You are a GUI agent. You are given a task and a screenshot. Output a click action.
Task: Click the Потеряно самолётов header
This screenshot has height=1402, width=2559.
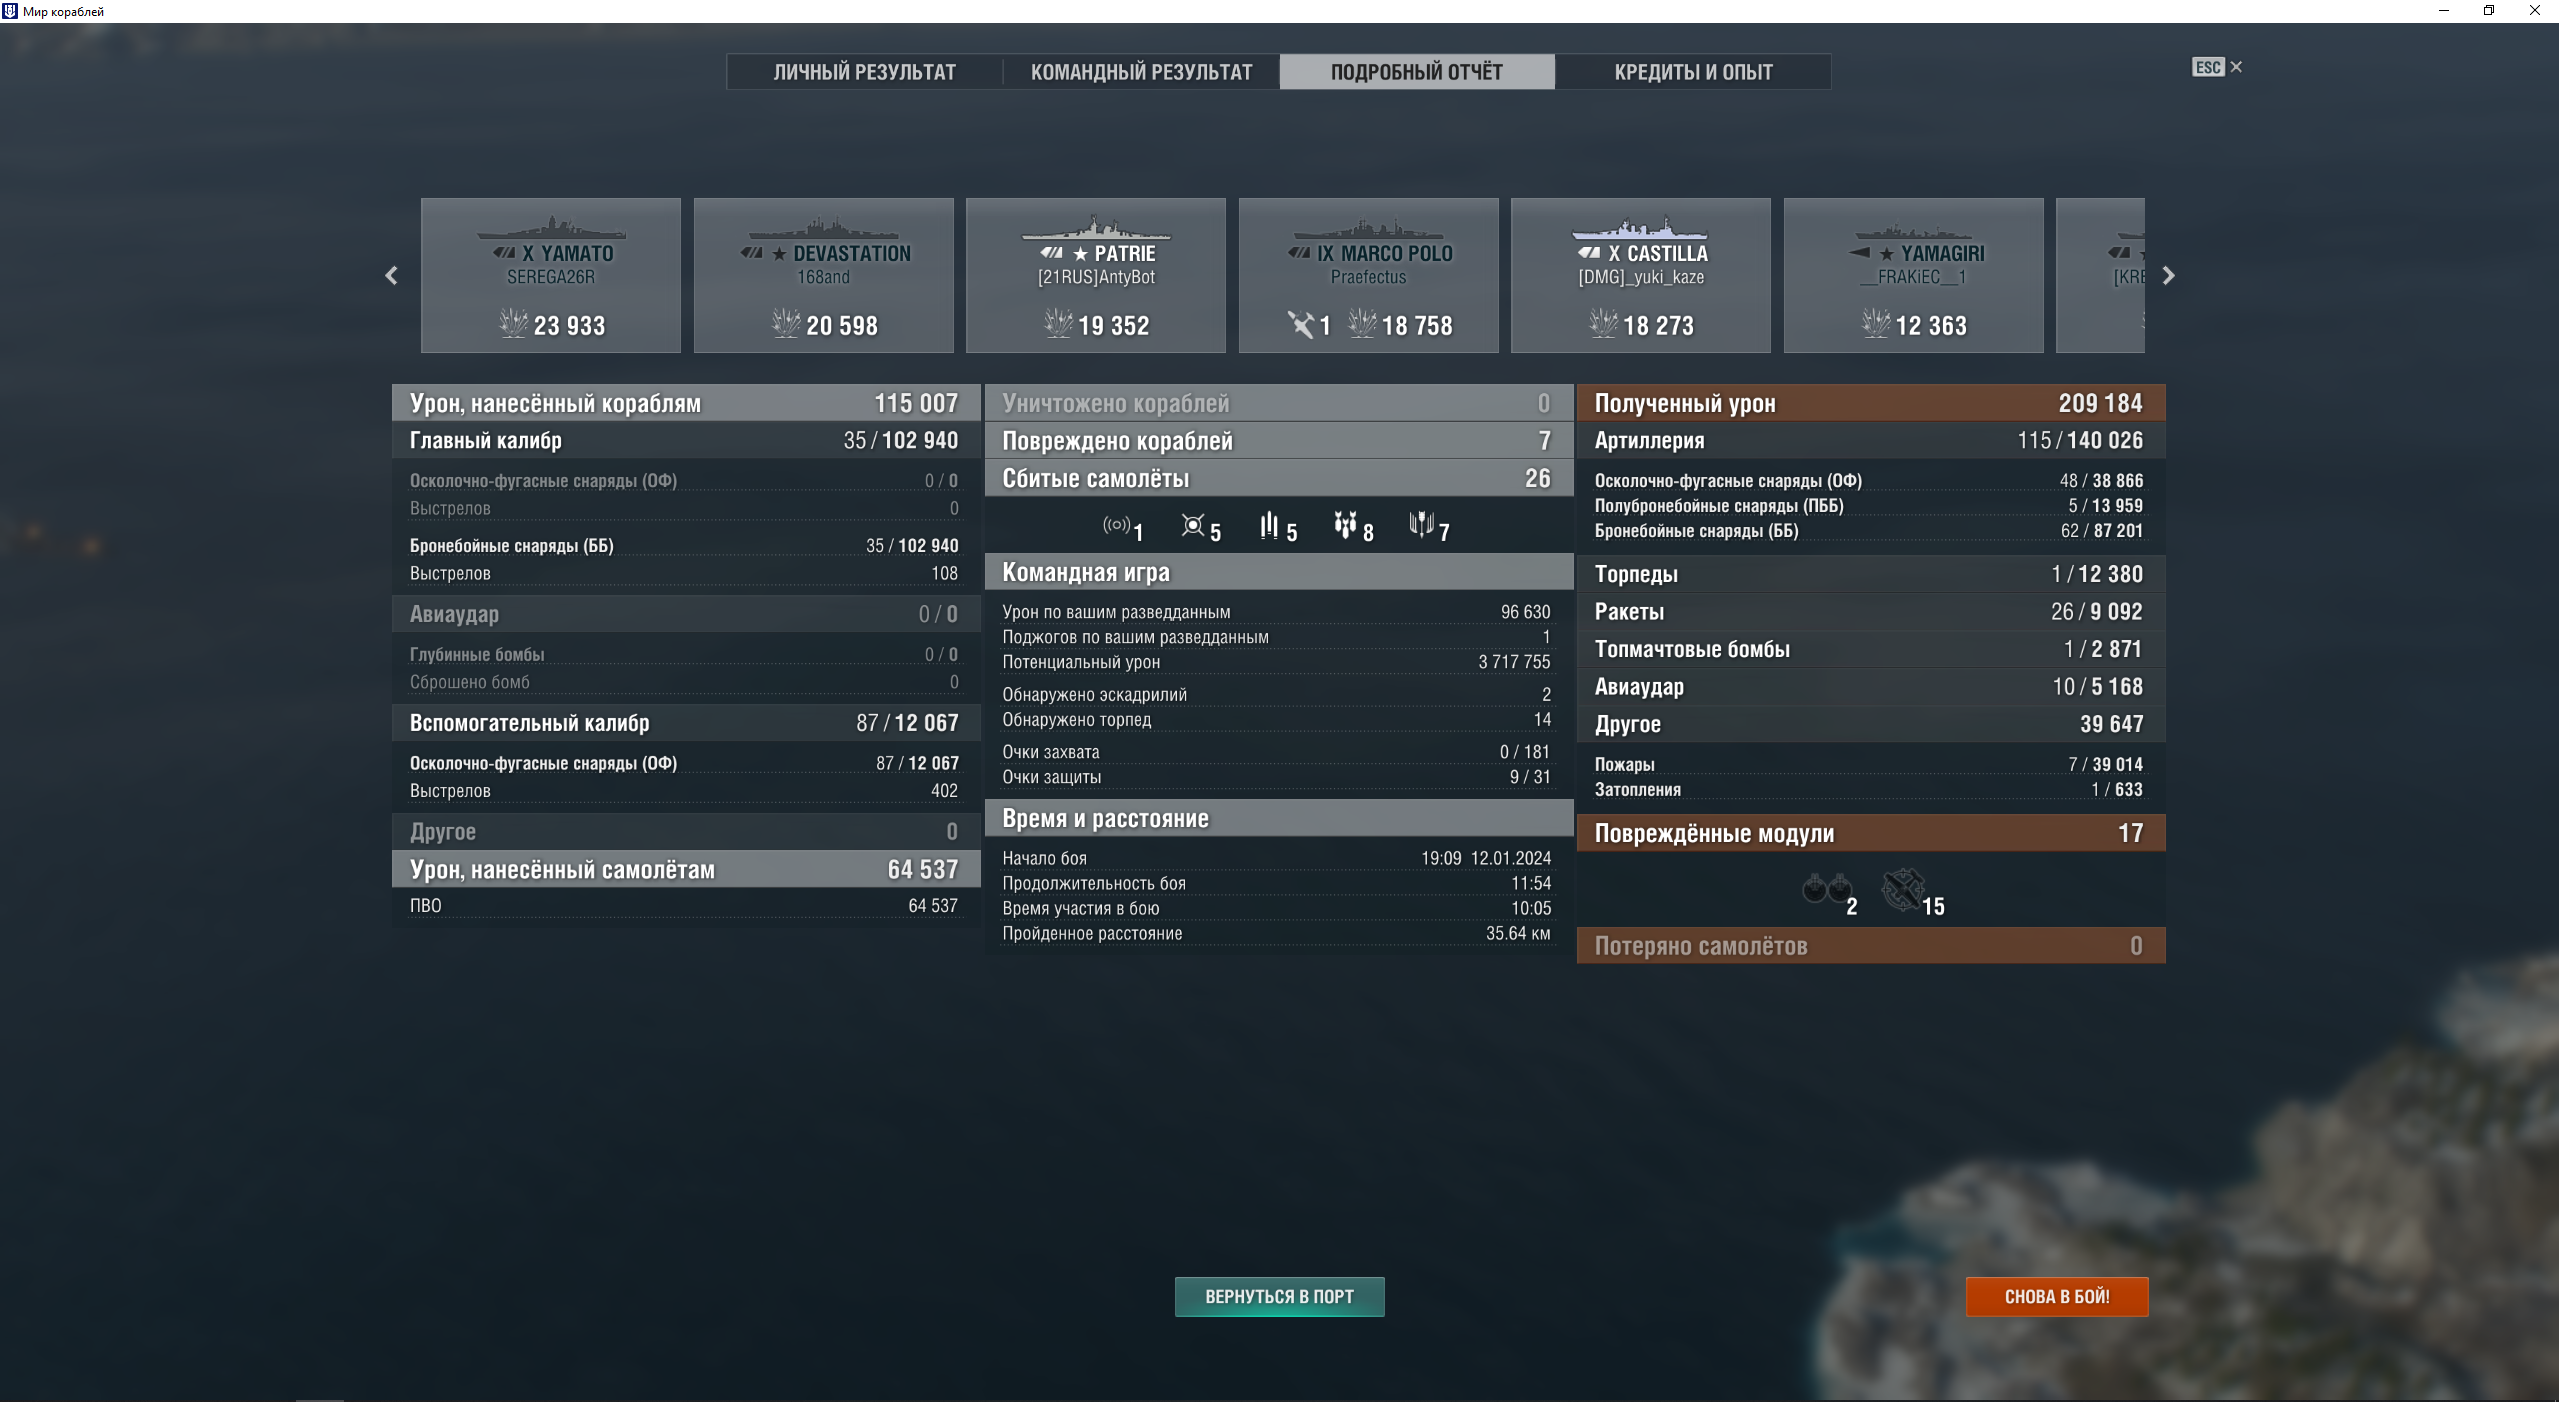point(1871,946)
